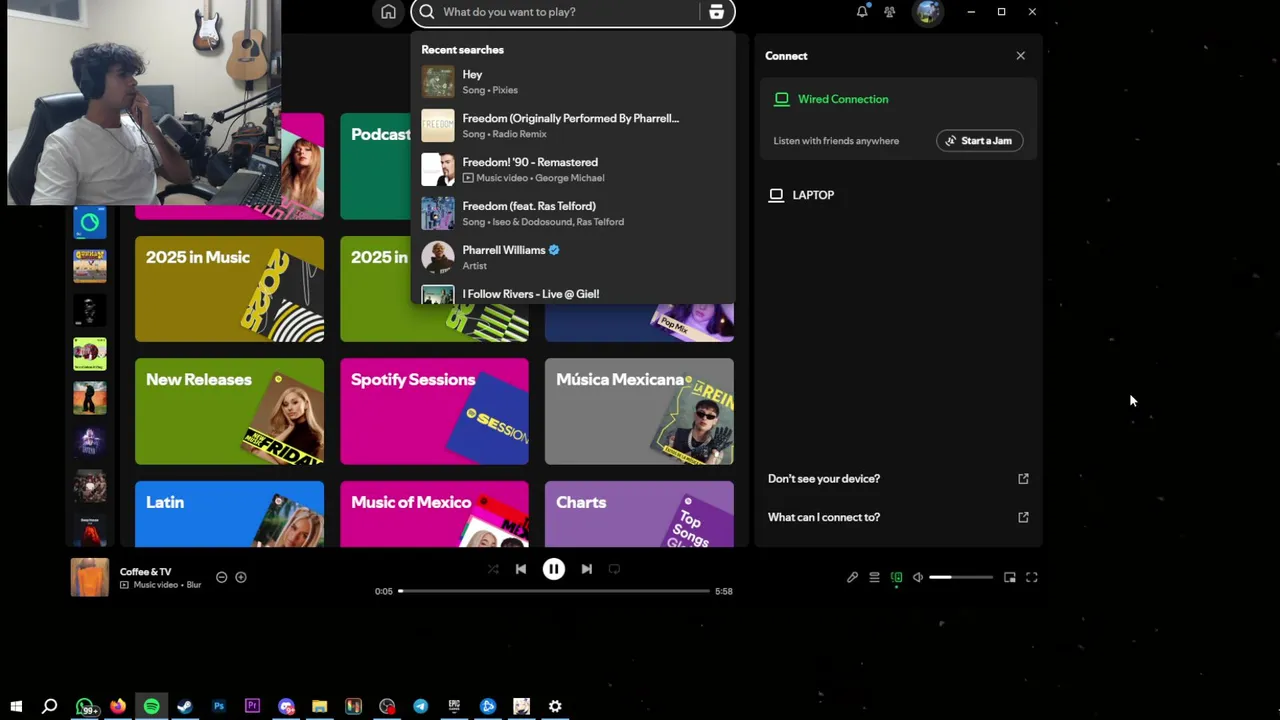Open File Explorer from the taskbar
Viewport: 1280px width, 720px height.
tap(319, 706)
